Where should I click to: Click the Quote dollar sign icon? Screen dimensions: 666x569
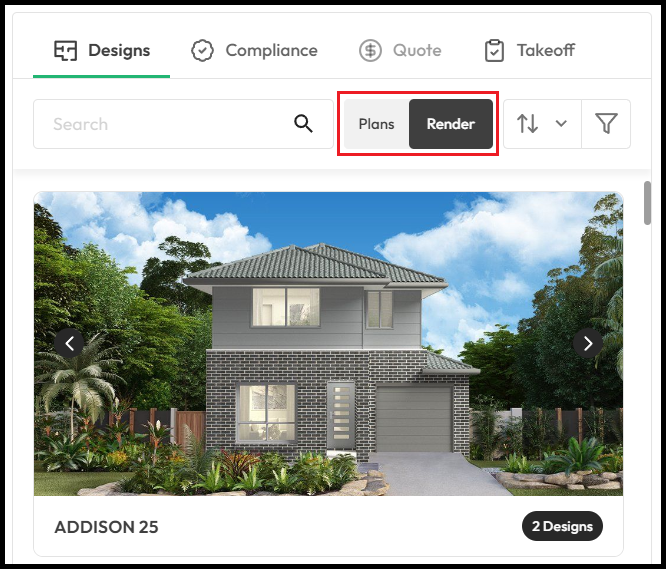370,51
